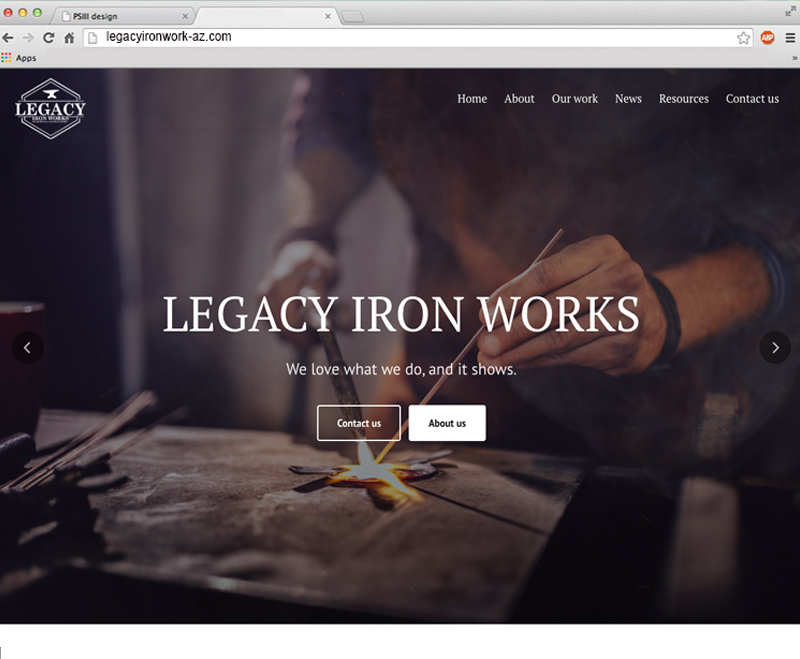Viewport: 800px width, 659px height.
Task: Open the News navigation link
Action: (x=628, y=98)
